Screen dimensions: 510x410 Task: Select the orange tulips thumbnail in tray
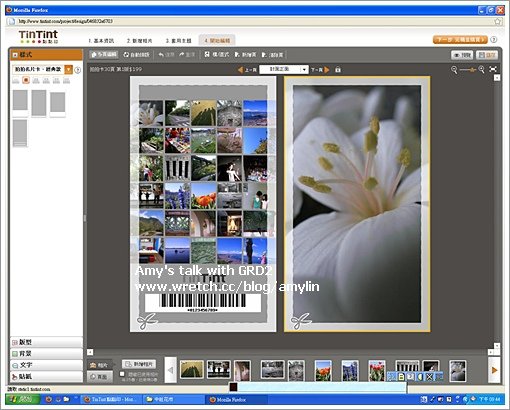click(323, 370)
